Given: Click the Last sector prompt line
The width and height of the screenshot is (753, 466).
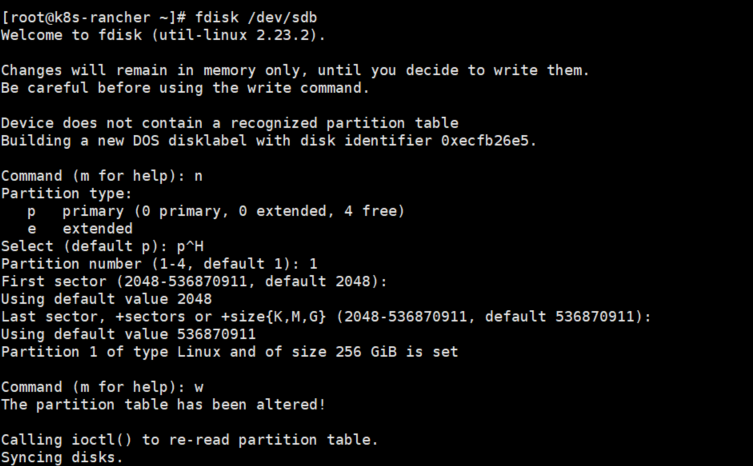Looking at the screenshot, I should coord(326,317).
